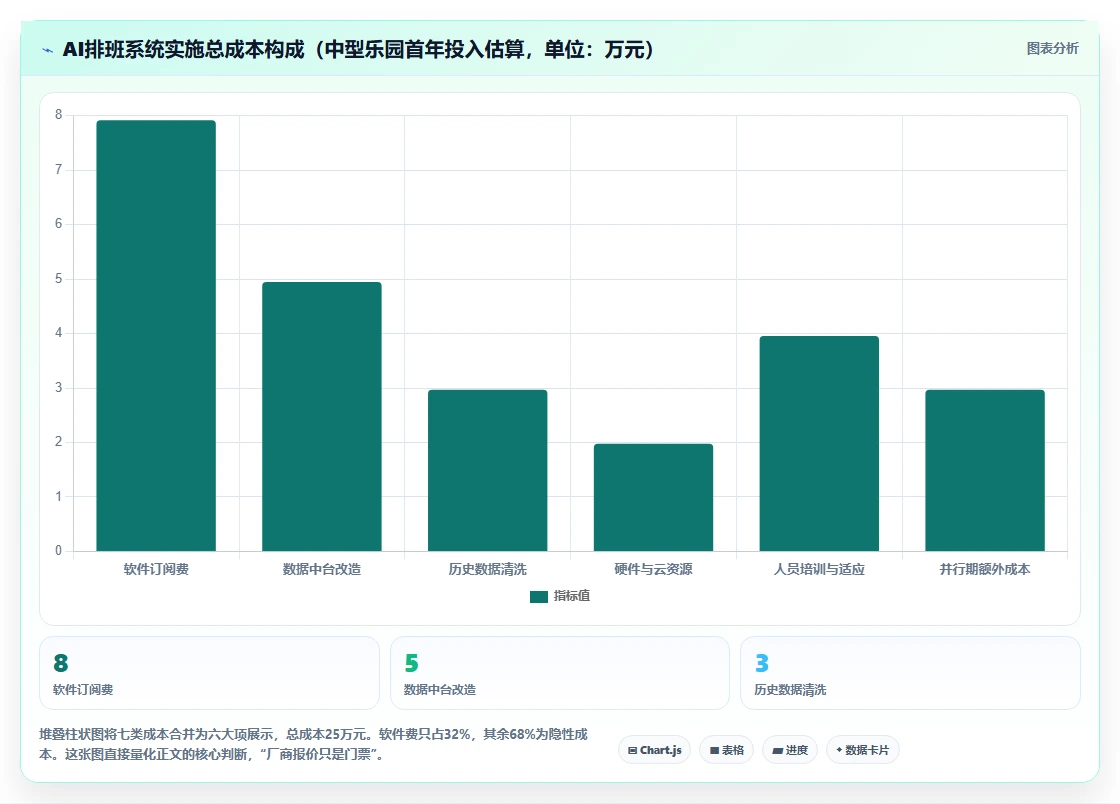
Task: Select the 并行期额外成本 bar
Action: 985,471
